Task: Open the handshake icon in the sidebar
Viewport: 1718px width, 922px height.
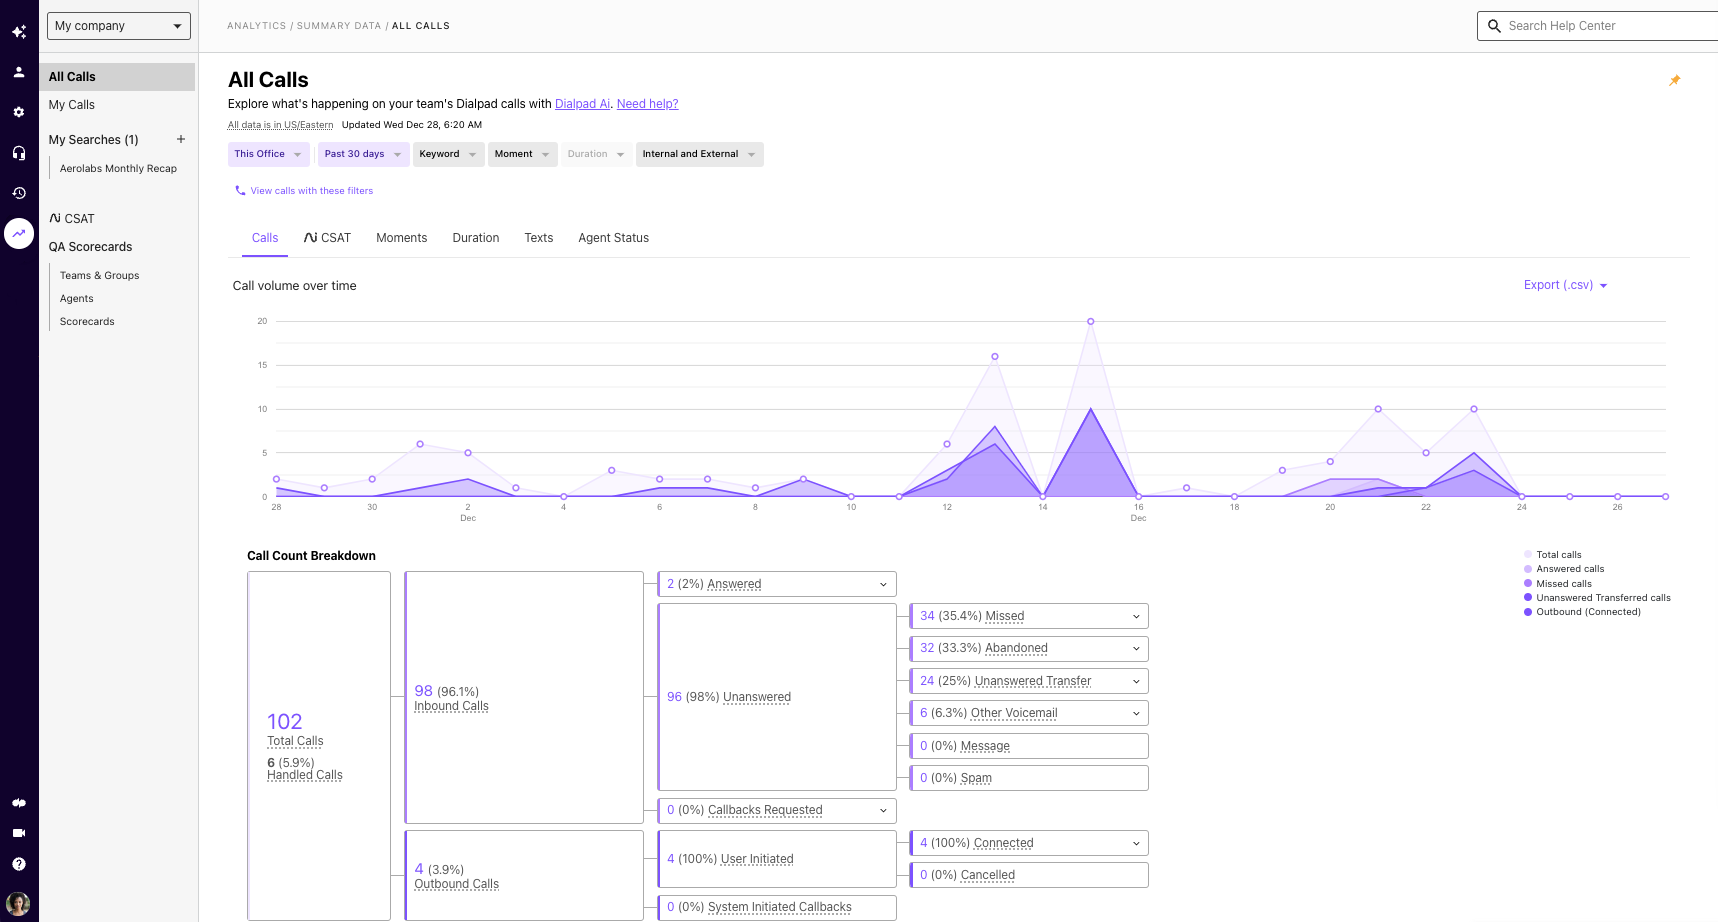Action: 19,803
